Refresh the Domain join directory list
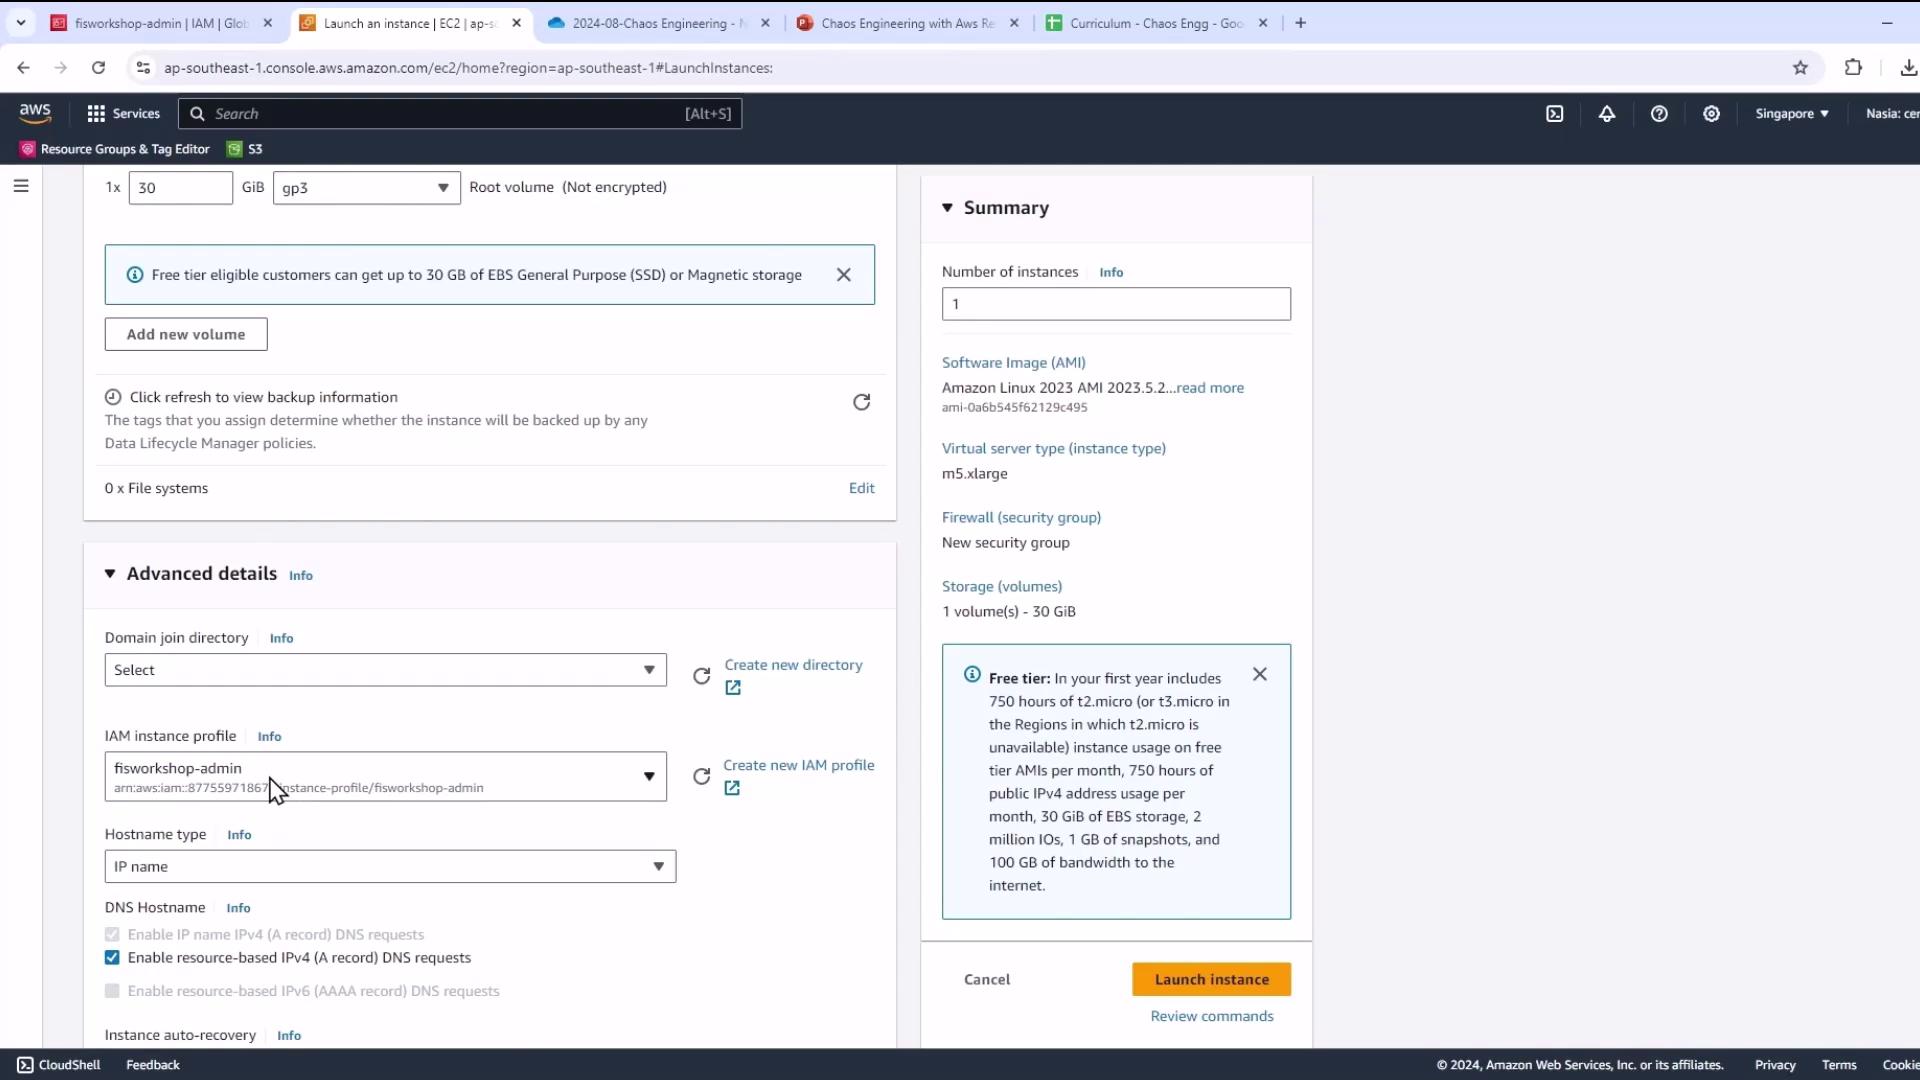 702,676
